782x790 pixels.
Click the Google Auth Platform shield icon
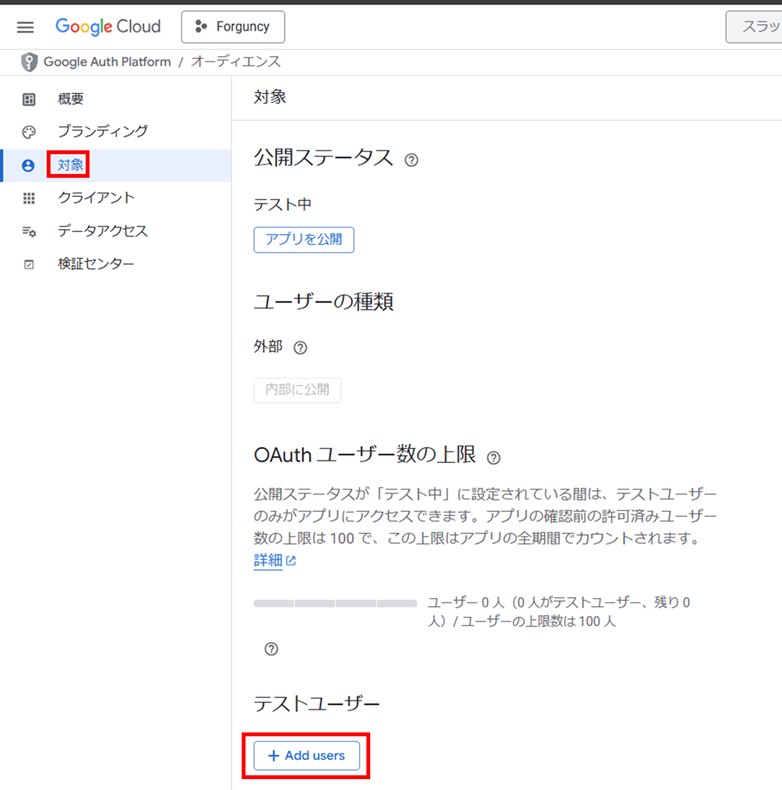pyautogui.click(x=29, y=62)
